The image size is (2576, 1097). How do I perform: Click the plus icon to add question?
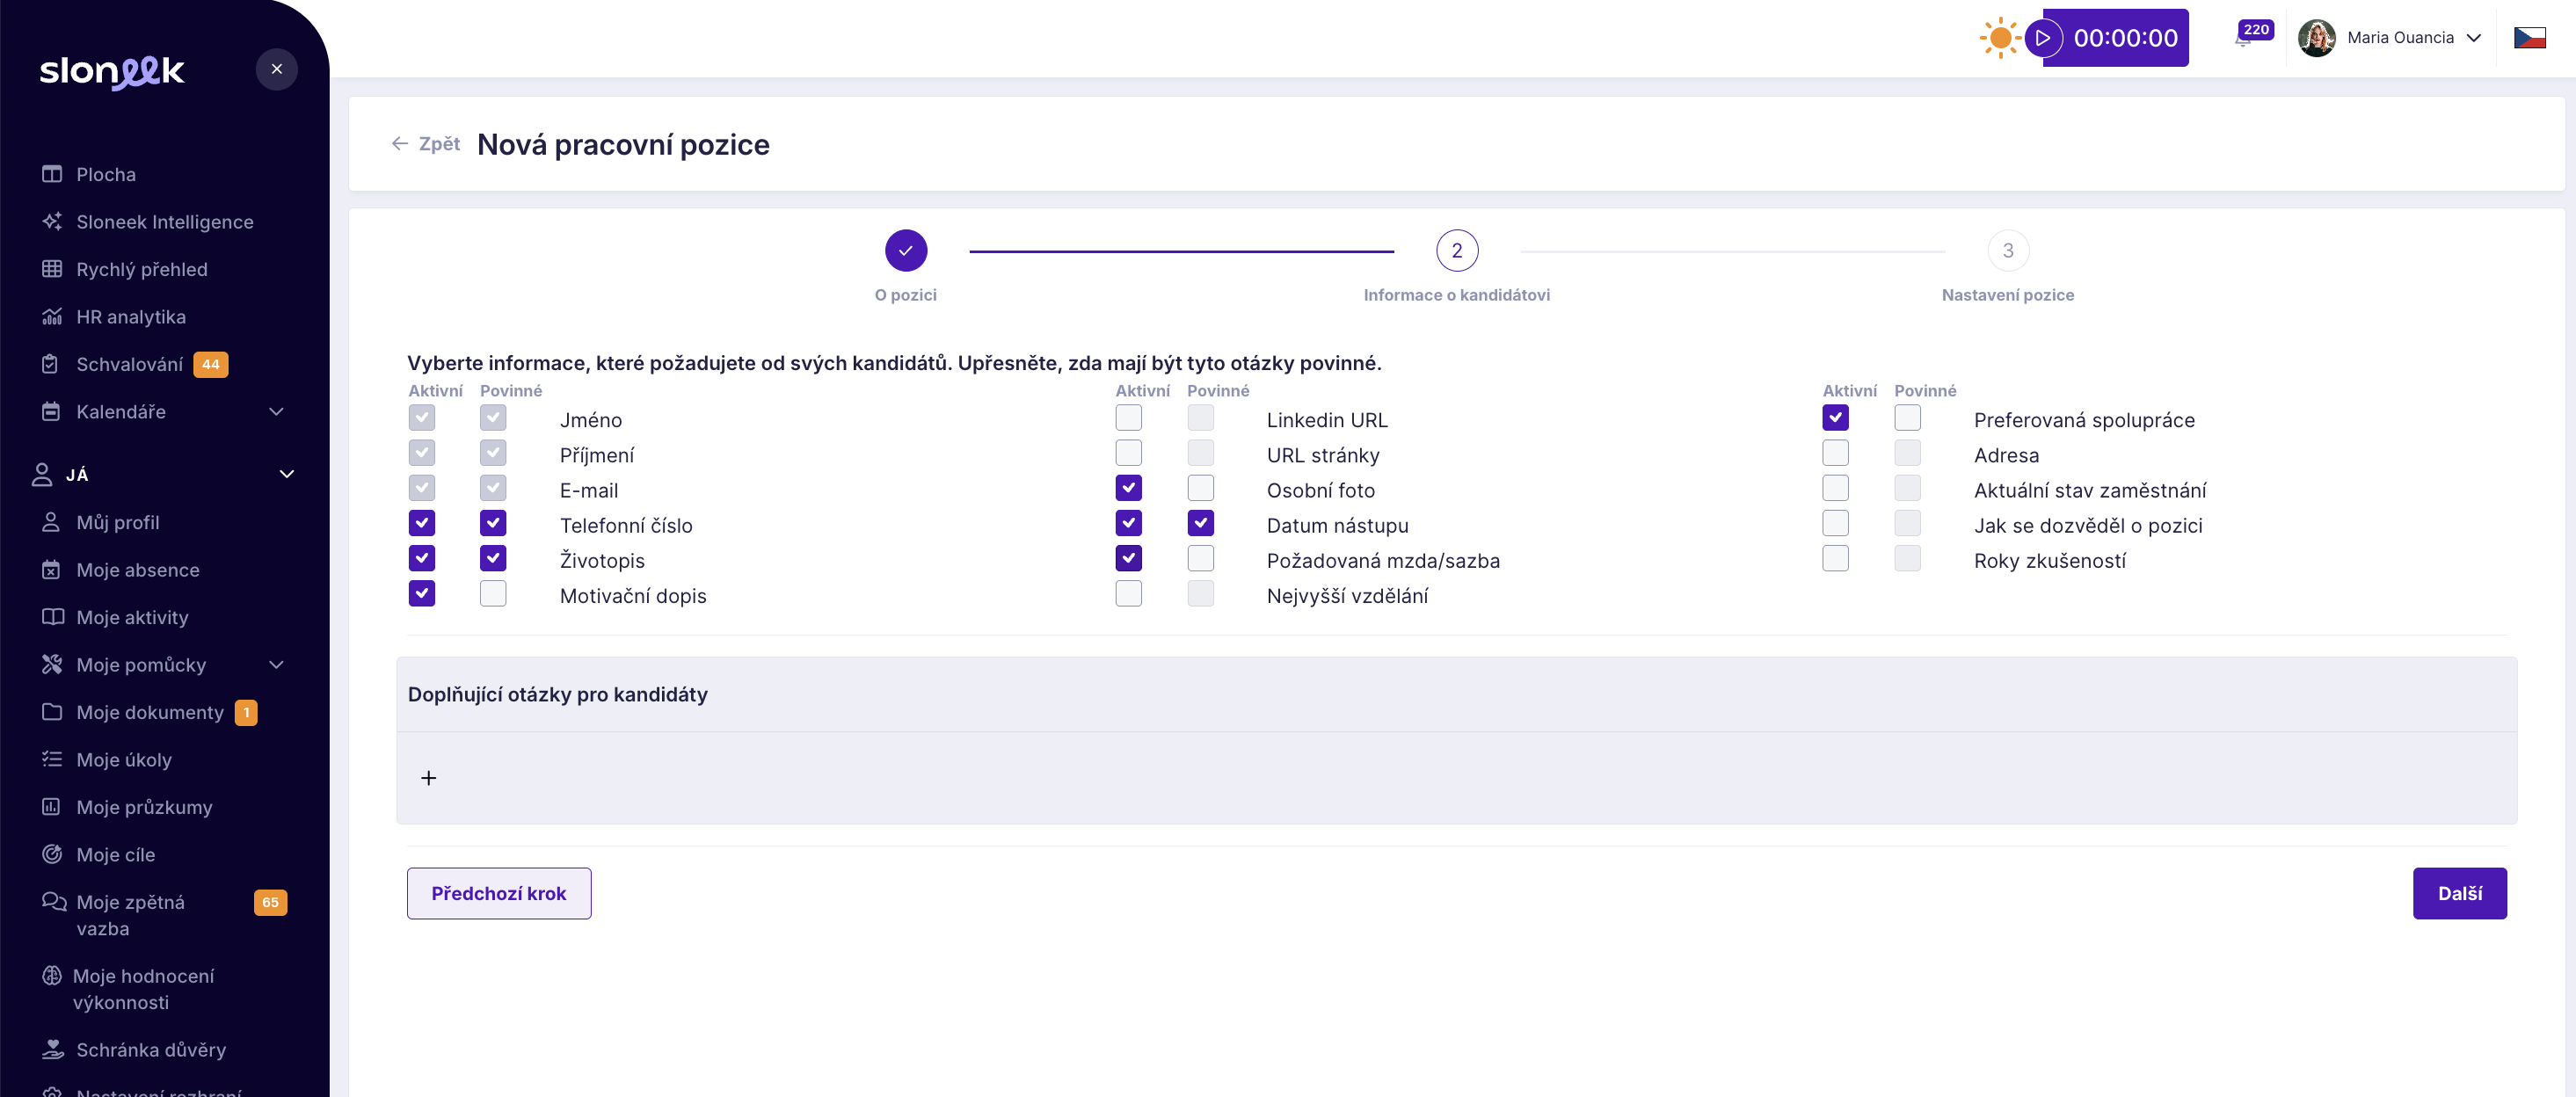click(429, 778)
